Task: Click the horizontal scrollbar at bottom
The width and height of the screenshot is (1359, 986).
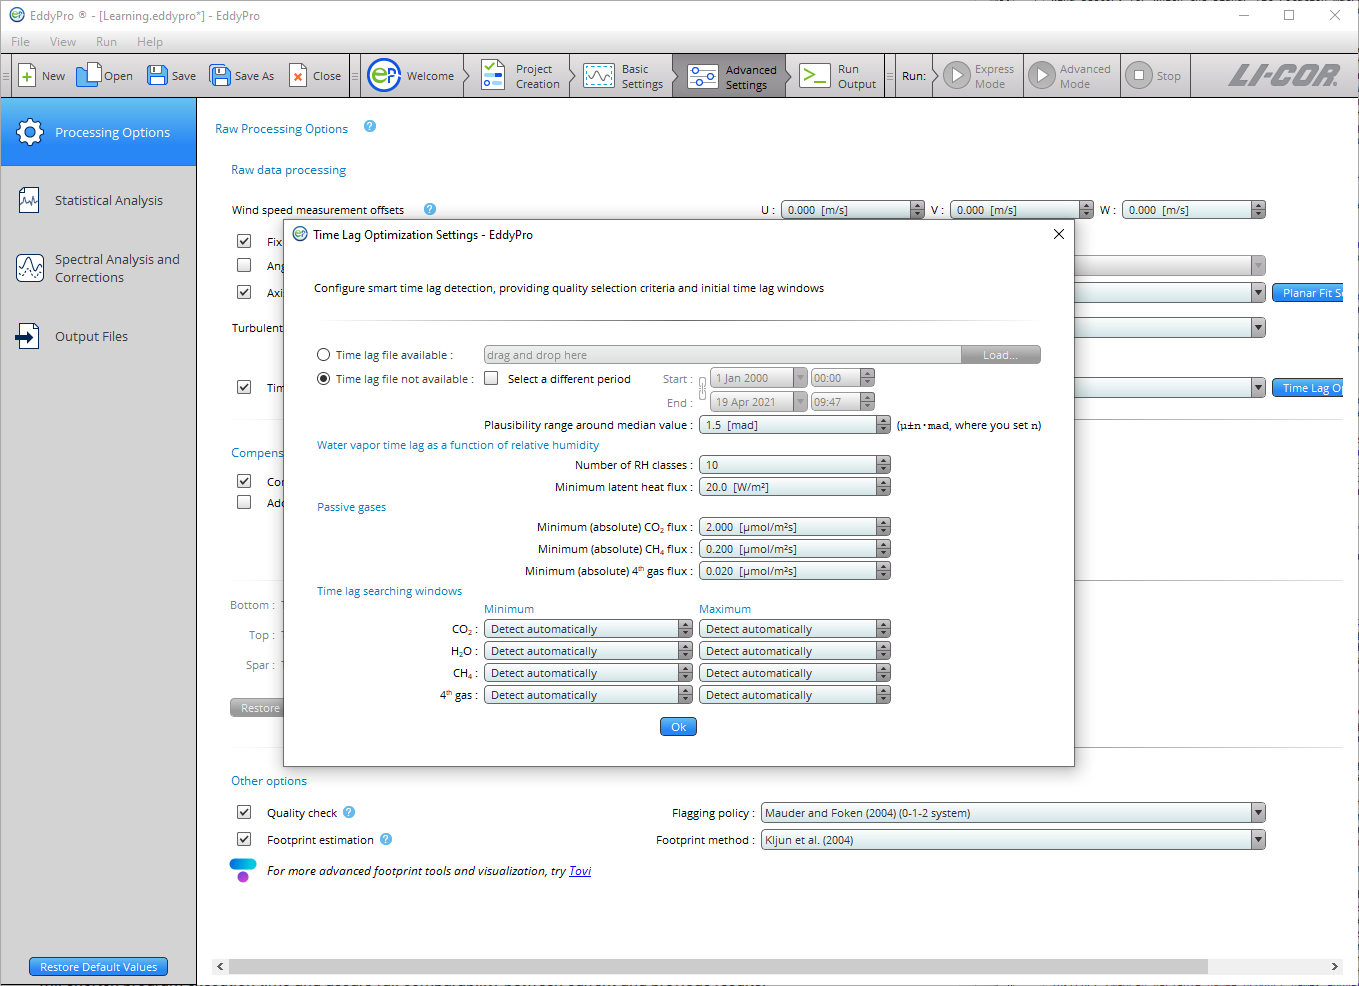Action: 717,967
